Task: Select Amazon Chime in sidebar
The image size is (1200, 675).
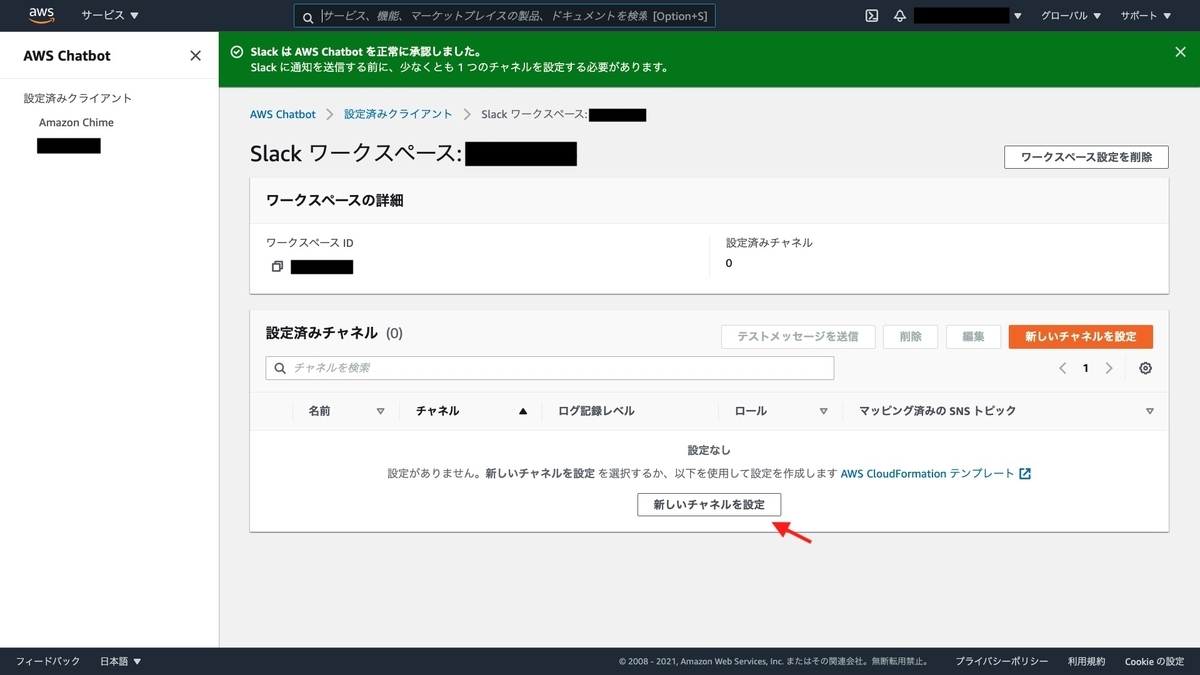Action: pos(76,123)
